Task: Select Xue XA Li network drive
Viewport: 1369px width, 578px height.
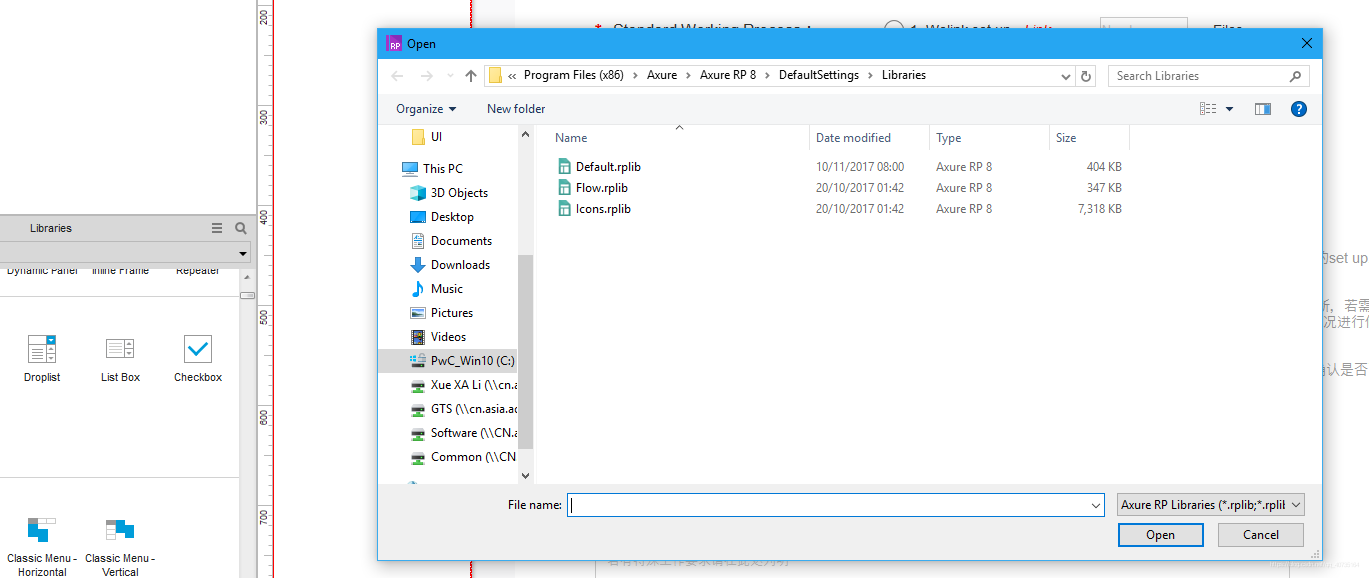Action: click(463, 385)
